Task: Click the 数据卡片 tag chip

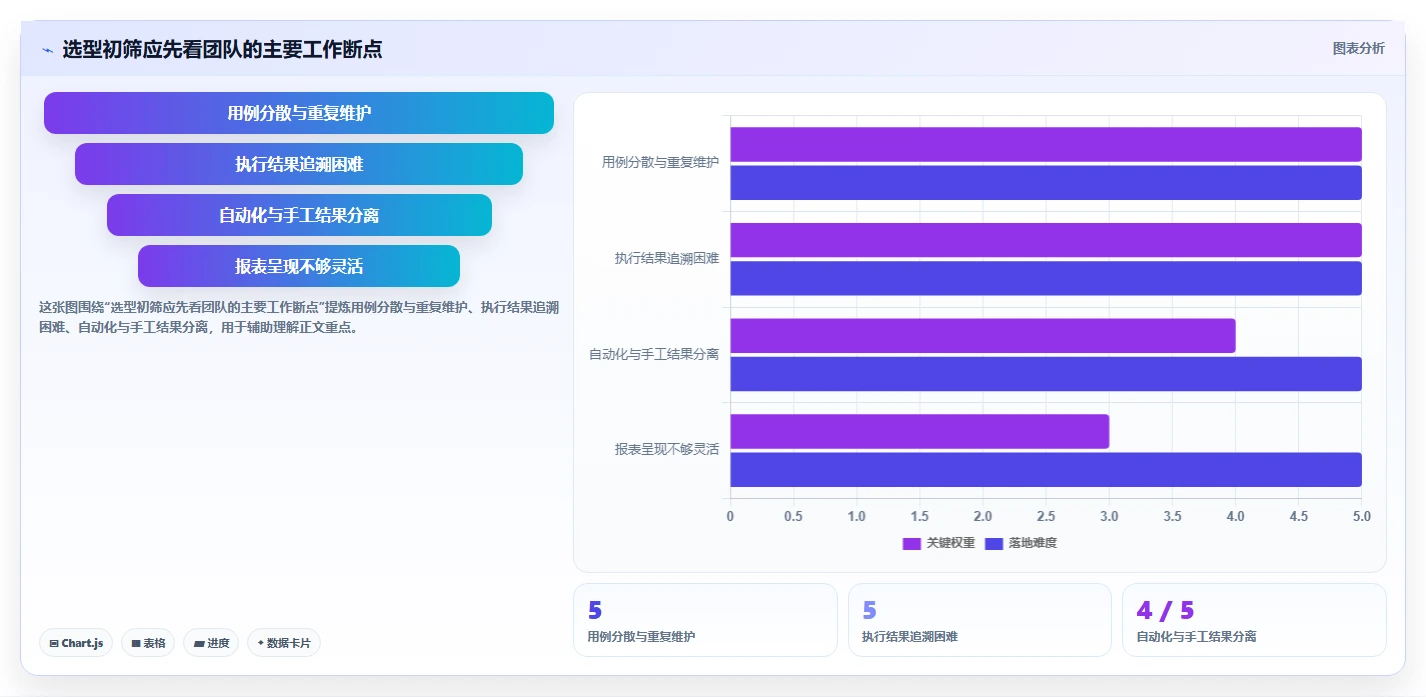Action: (284, 643)
